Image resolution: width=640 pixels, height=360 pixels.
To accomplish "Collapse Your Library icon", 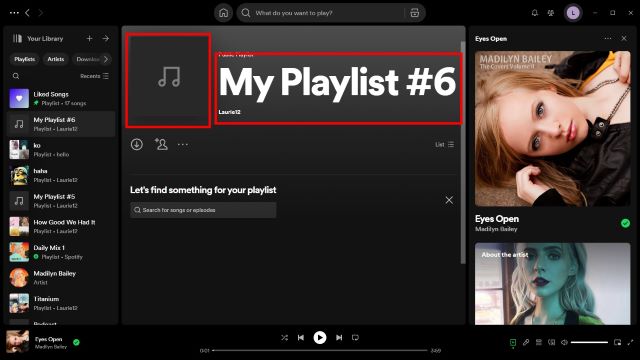I will (x=17, y=38).
